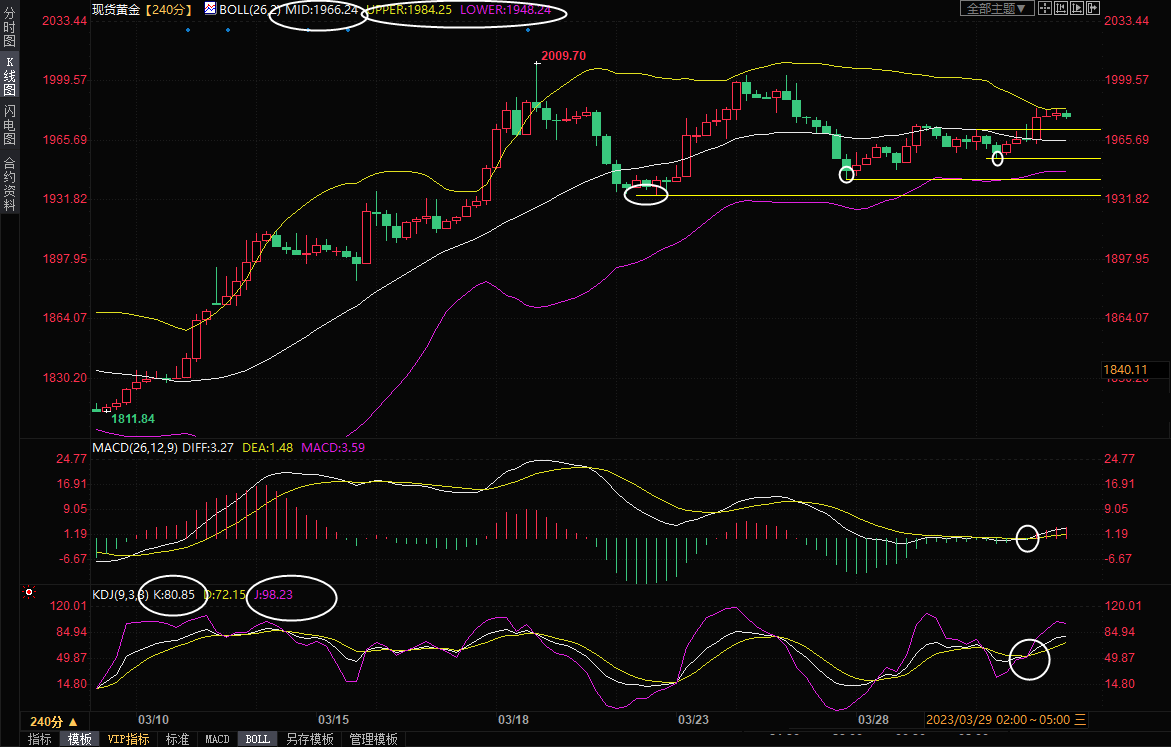
Task: Select the 指标 bottom tab
Action: pyautogui.click(x=40, y=739)
